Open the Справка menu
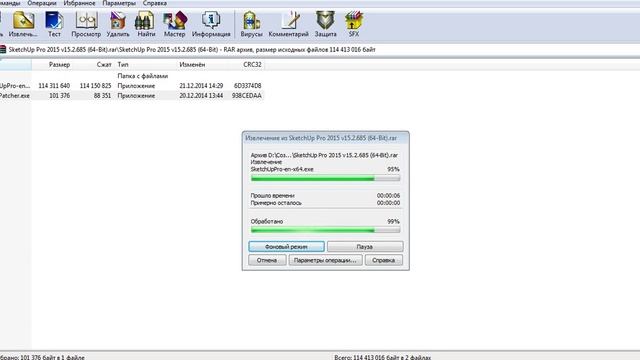The width and height of the screenshot is (640, 360). [155, 3]
